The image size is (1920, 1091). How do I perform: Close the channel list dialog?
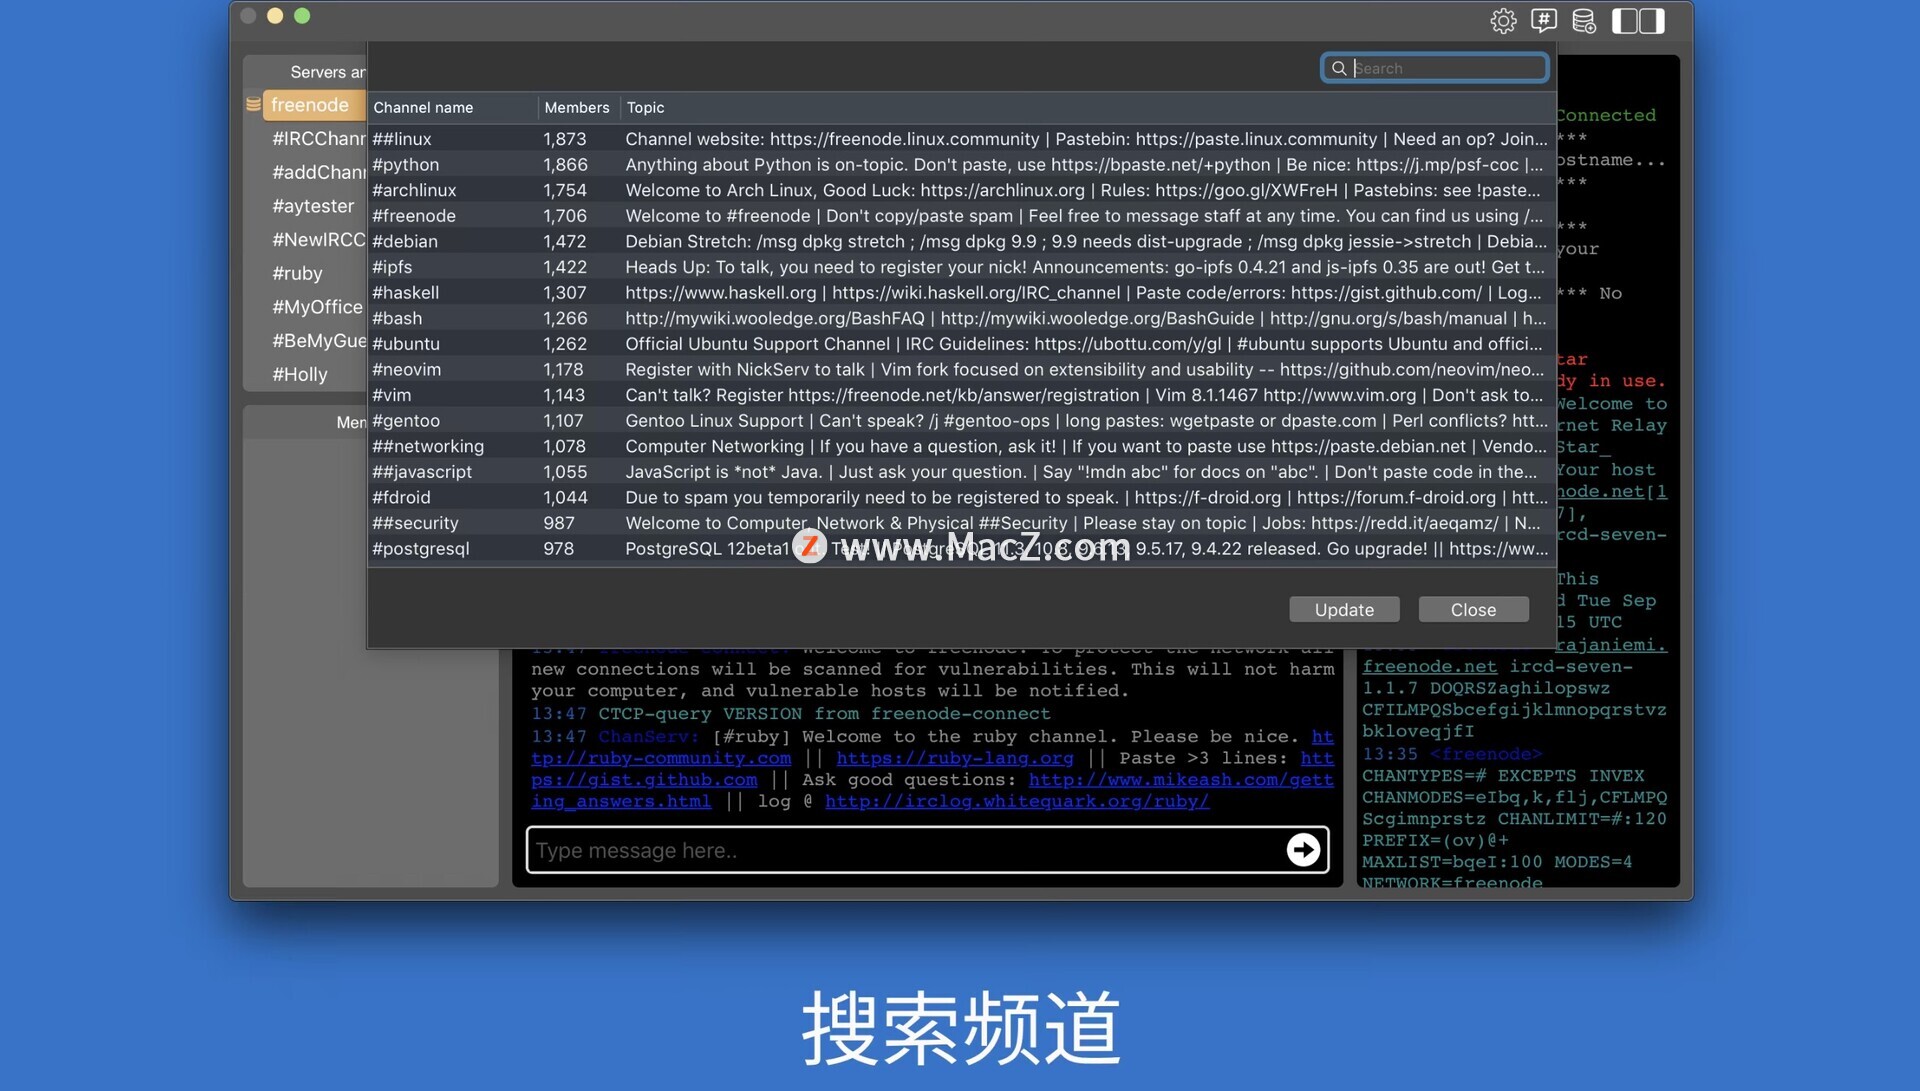click(x=1473, y=610)
